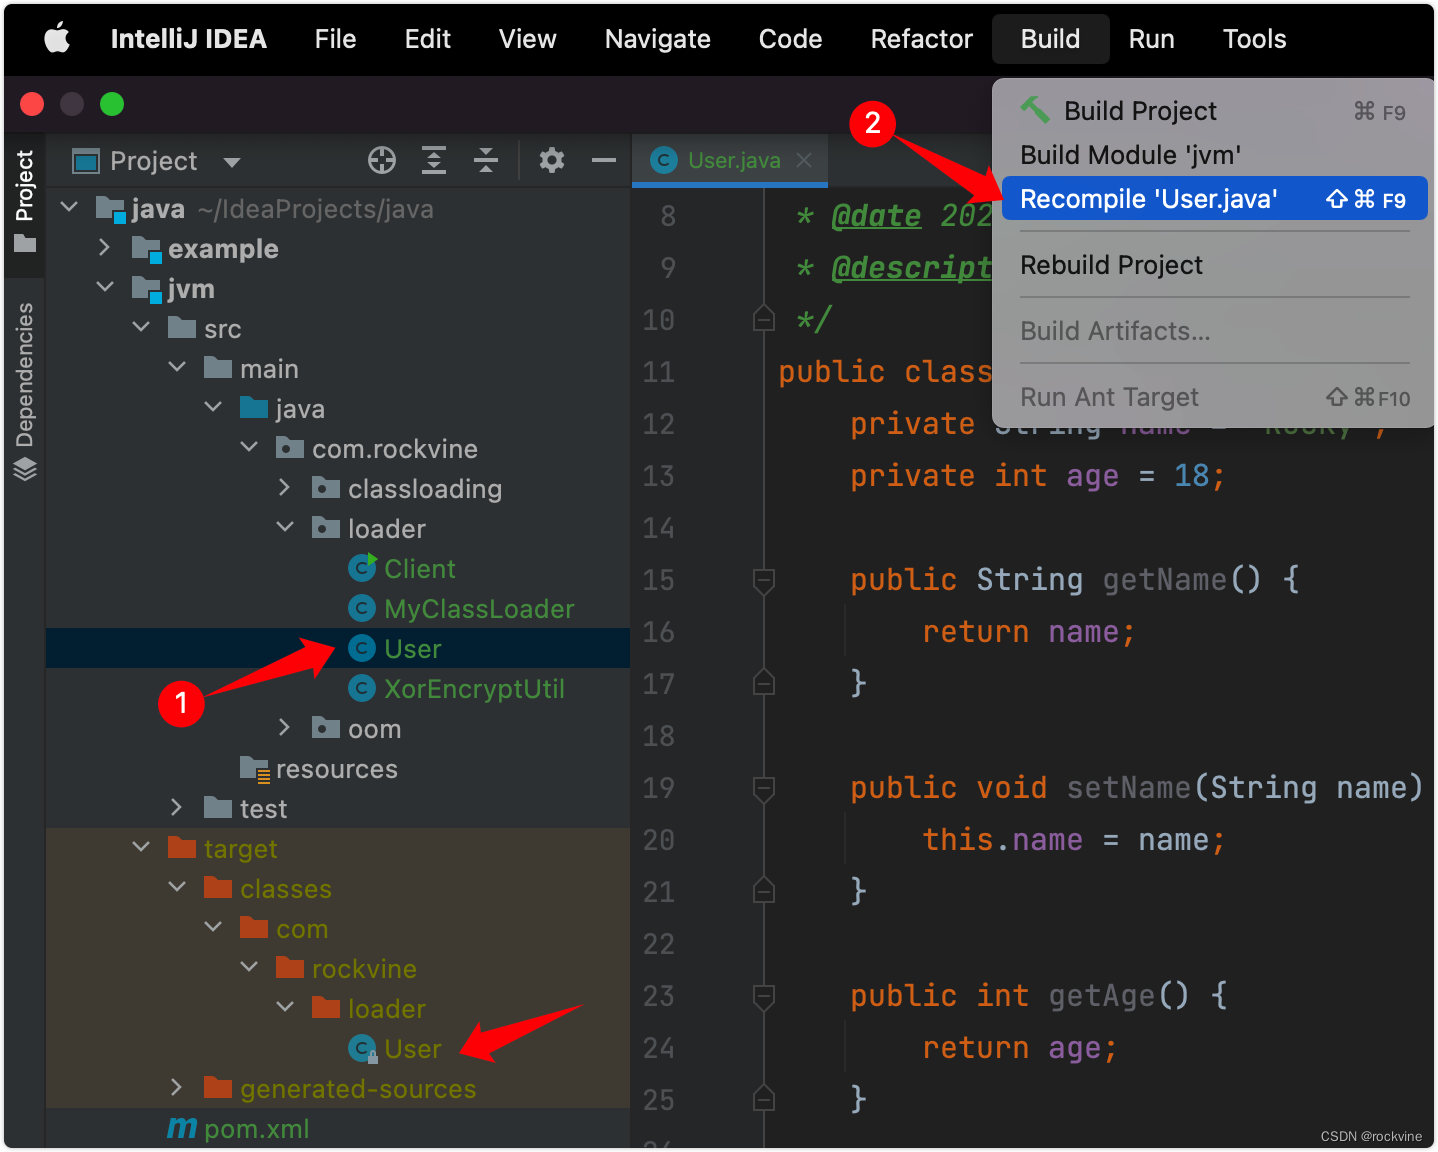The image size is (1438, 1152).
Task: Toggle fold marker at line 21
Action: coord(764,891)
